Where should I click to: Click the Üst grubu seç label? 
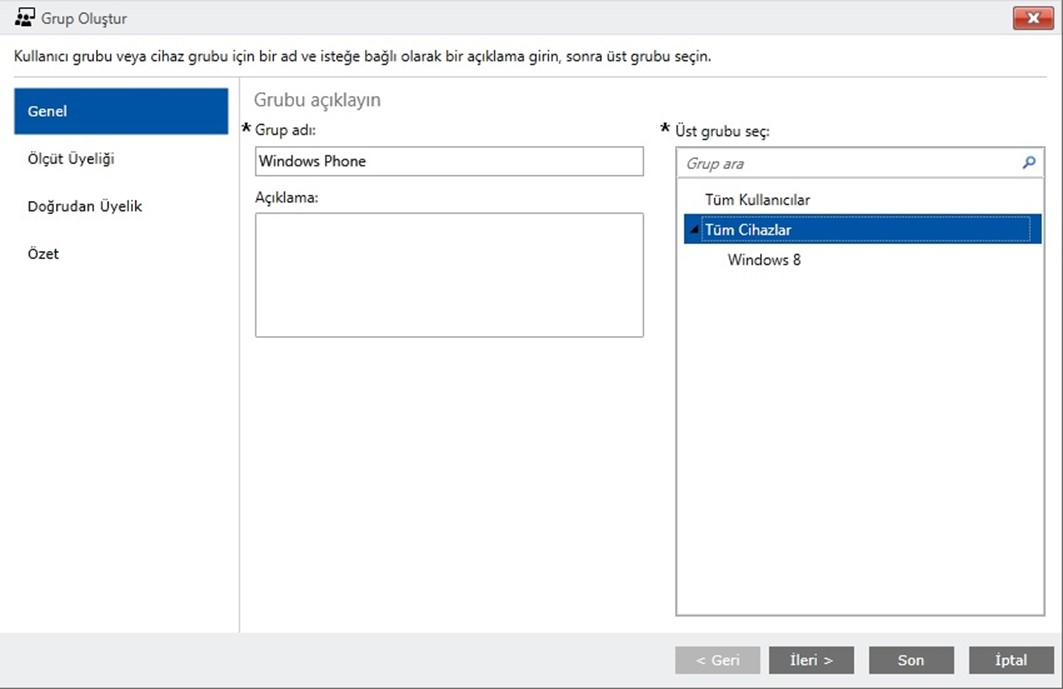[x=722, y=132]
